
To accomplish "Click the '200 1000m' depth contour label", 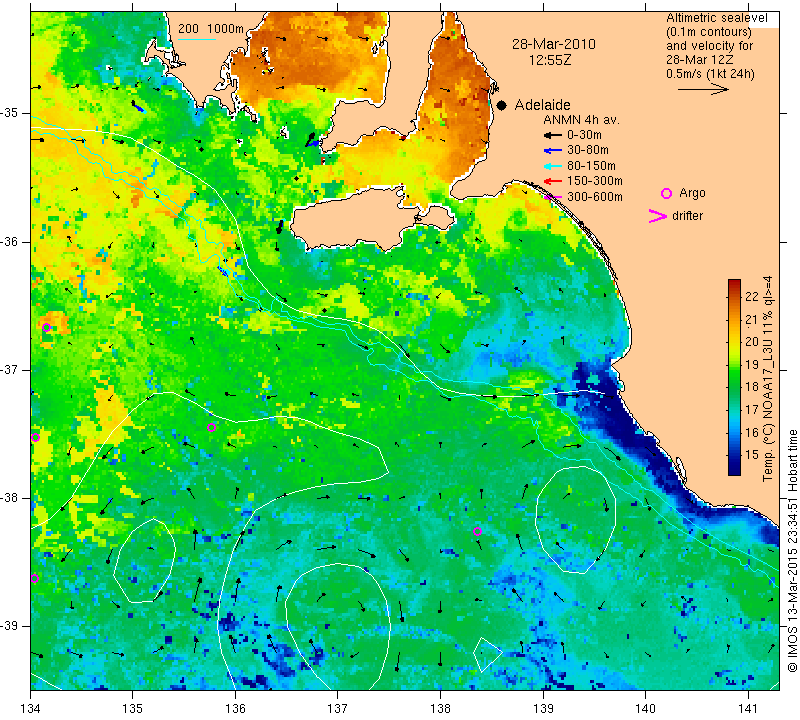I will tap(211, 29).
